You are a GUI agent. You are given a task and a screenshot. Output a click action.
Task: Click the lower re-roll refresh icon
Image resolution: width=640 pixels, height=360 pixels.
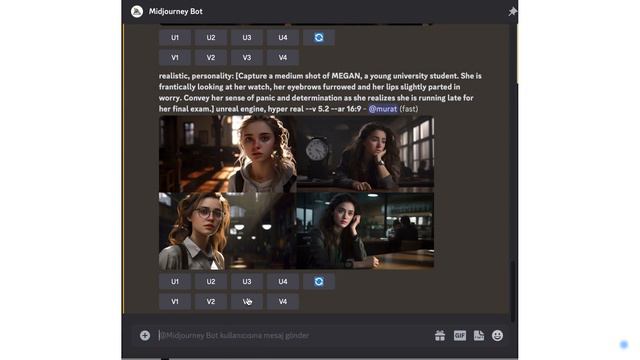point(319,282)
